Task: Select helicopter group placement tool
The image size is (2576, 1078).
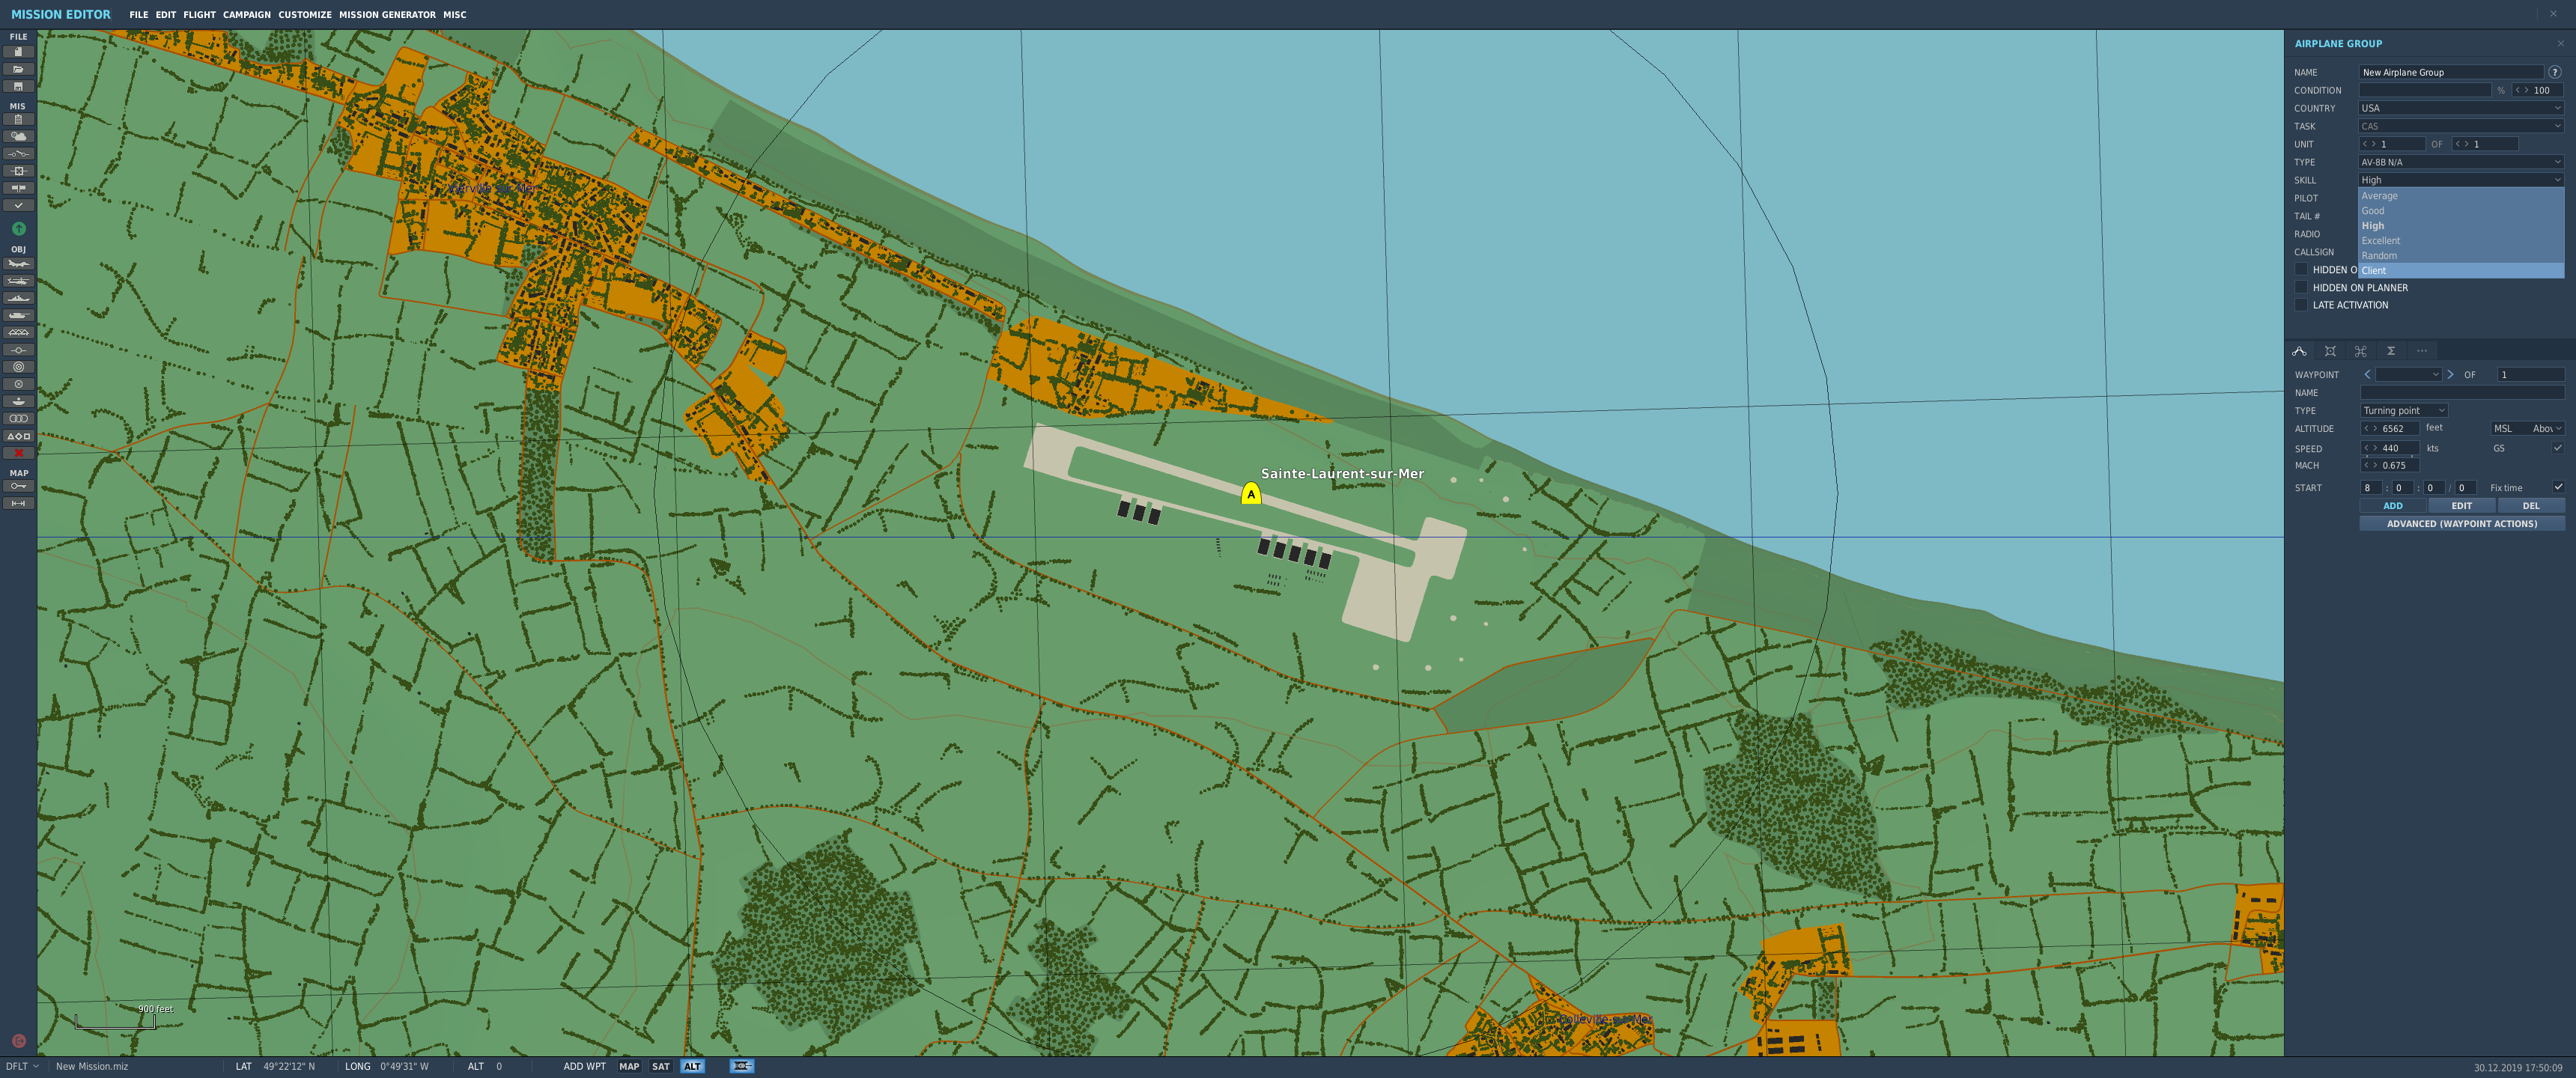Action: click(18, 281)
